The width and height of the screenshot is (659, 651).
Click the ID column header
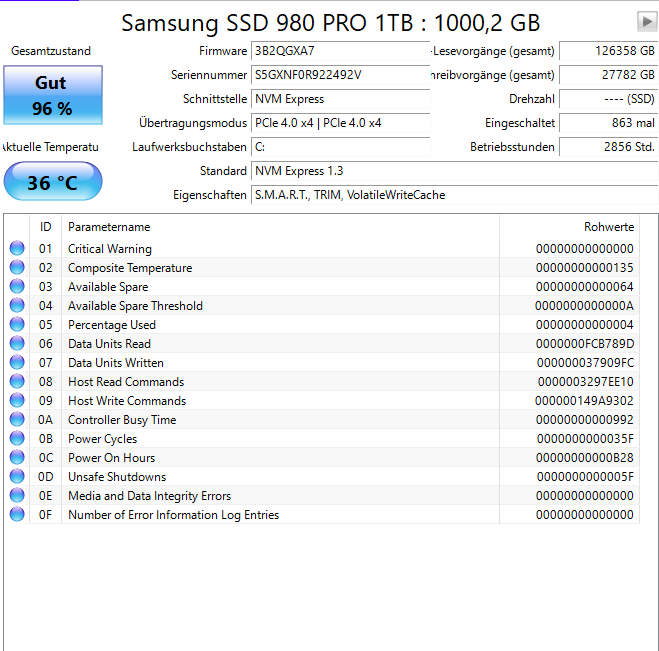tap(45, 227)
